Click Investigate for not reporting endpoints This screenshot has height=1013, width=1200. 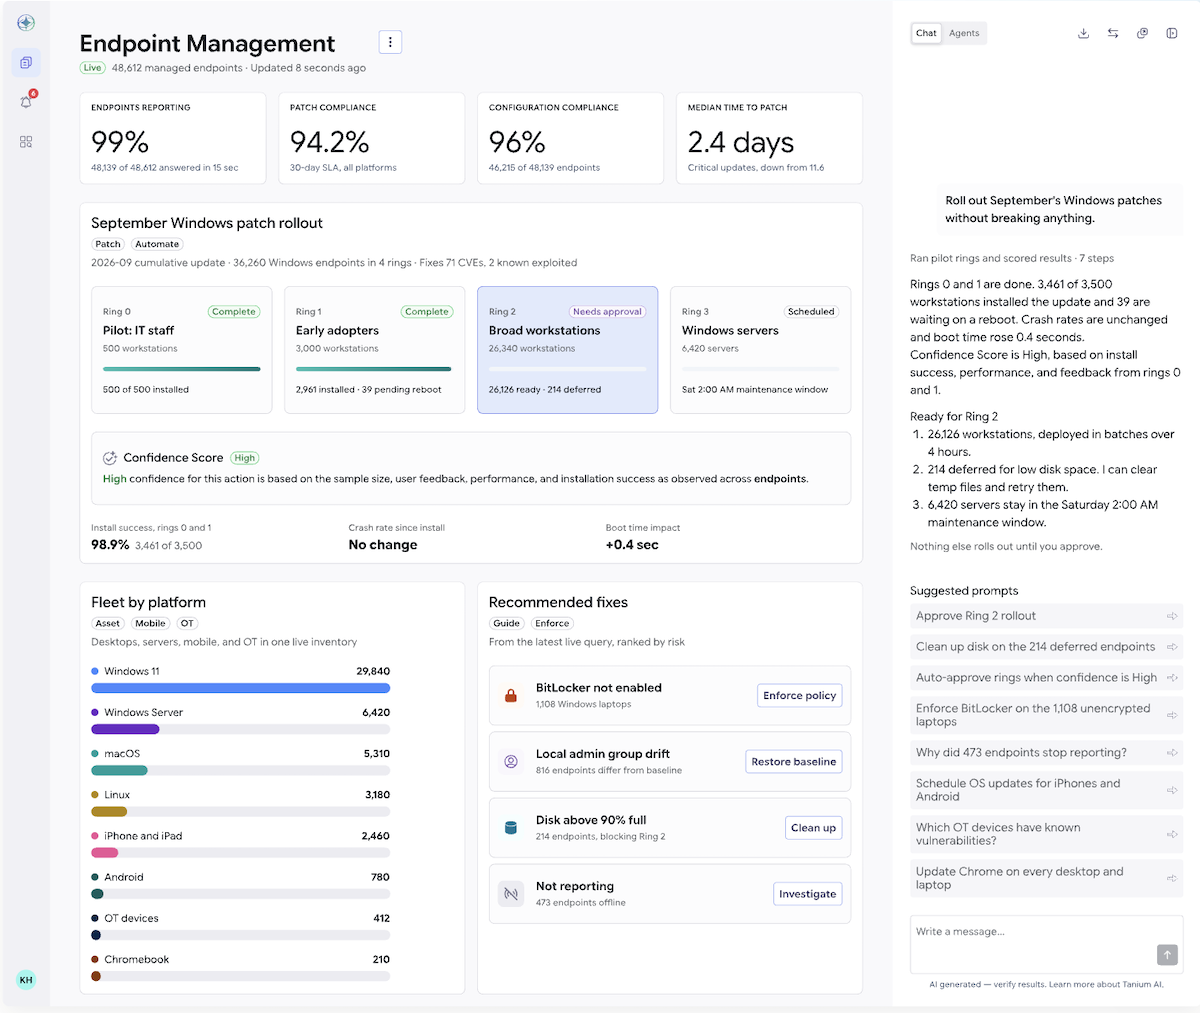807,894
